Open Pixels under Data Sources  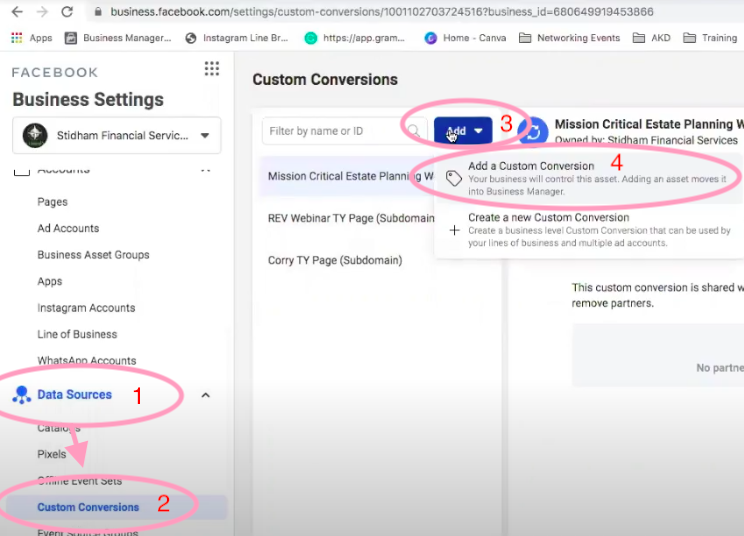(x=52, y=454)
